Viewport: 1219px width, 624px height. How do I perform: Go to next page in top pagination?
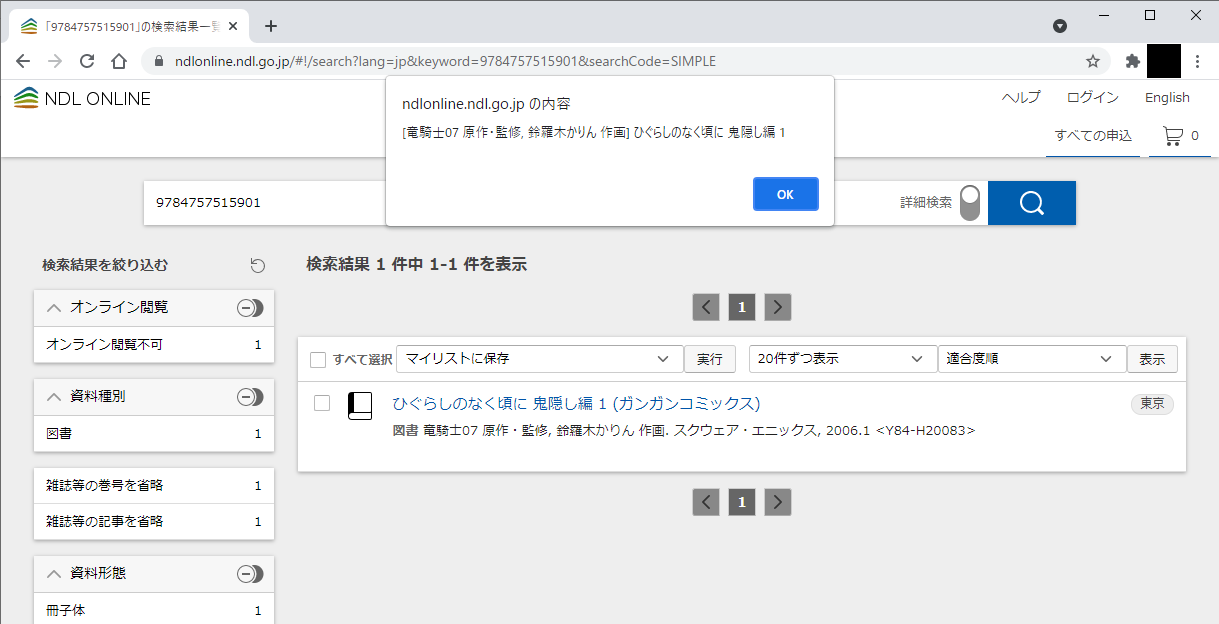pos(778,307)
